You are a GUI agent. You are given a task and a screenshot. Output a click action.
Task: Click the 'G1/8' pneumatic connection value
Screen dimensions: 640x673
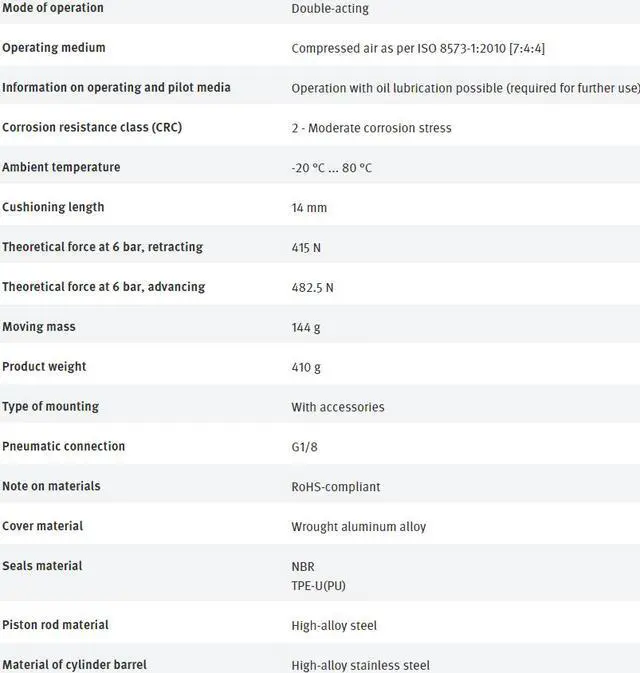click(305, 447)
